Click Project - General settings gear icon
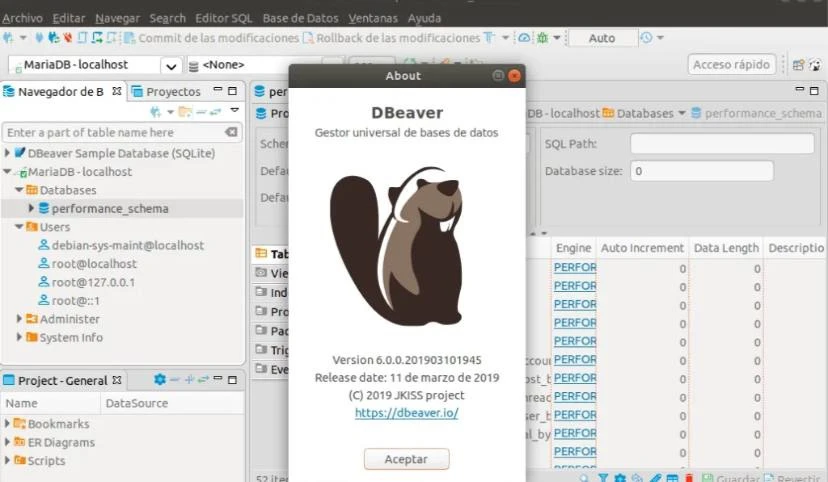 click(x=159, y=380)
